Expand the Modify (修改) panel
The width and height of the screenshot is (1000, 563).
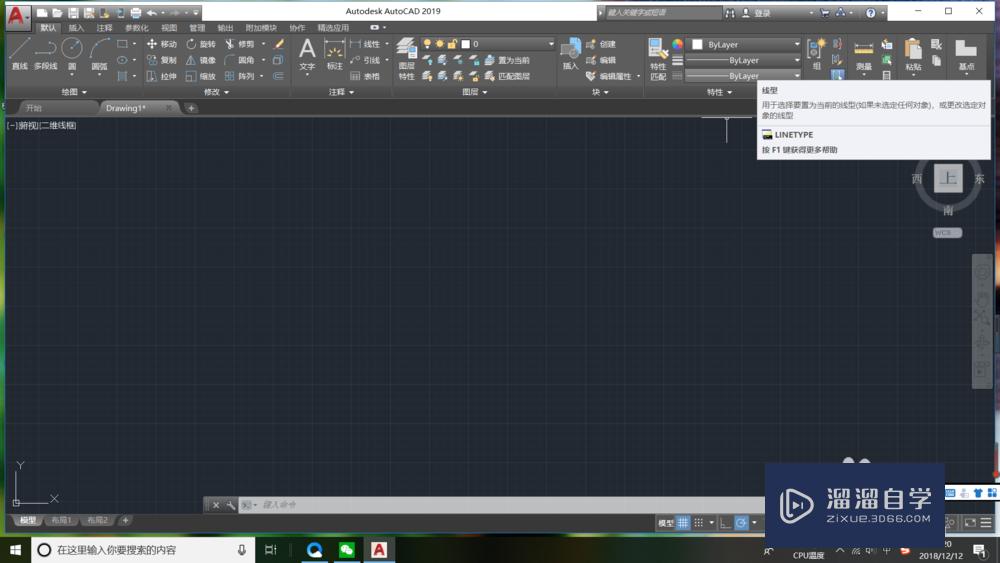click(x=216, y=92)
